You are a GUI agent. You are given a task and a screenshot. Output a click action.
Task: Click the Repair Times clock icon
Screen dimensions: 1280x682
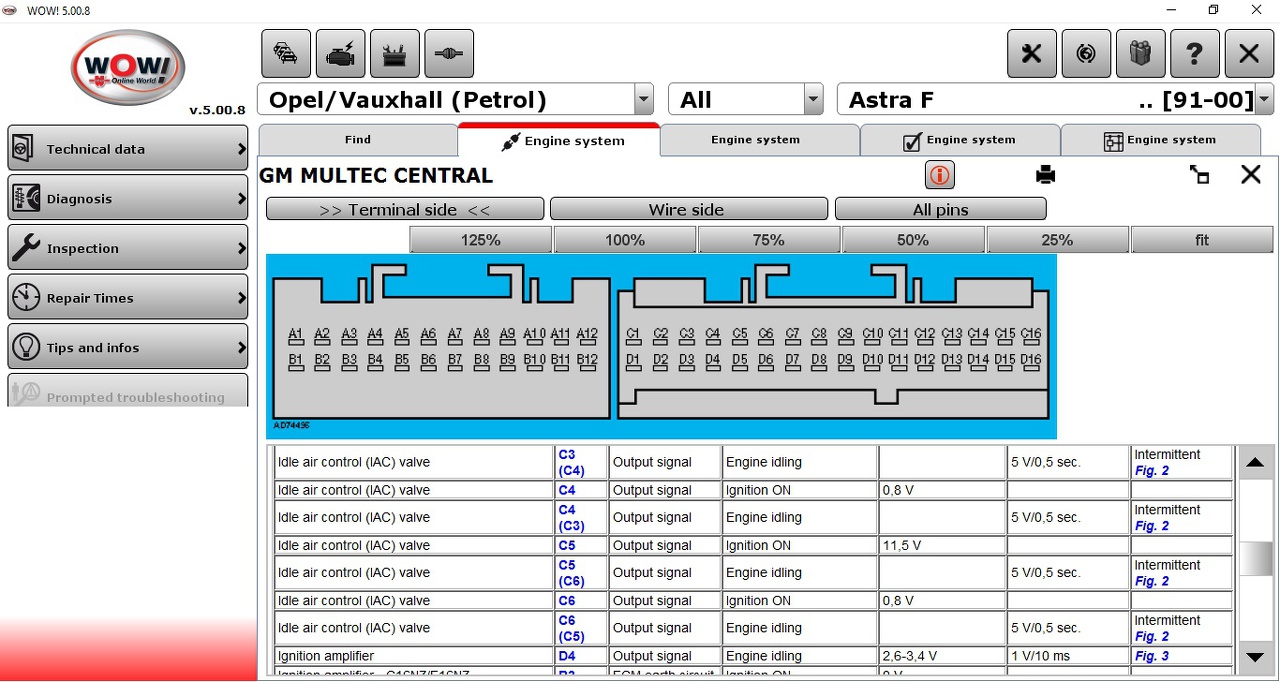click(x=26, y=298)
